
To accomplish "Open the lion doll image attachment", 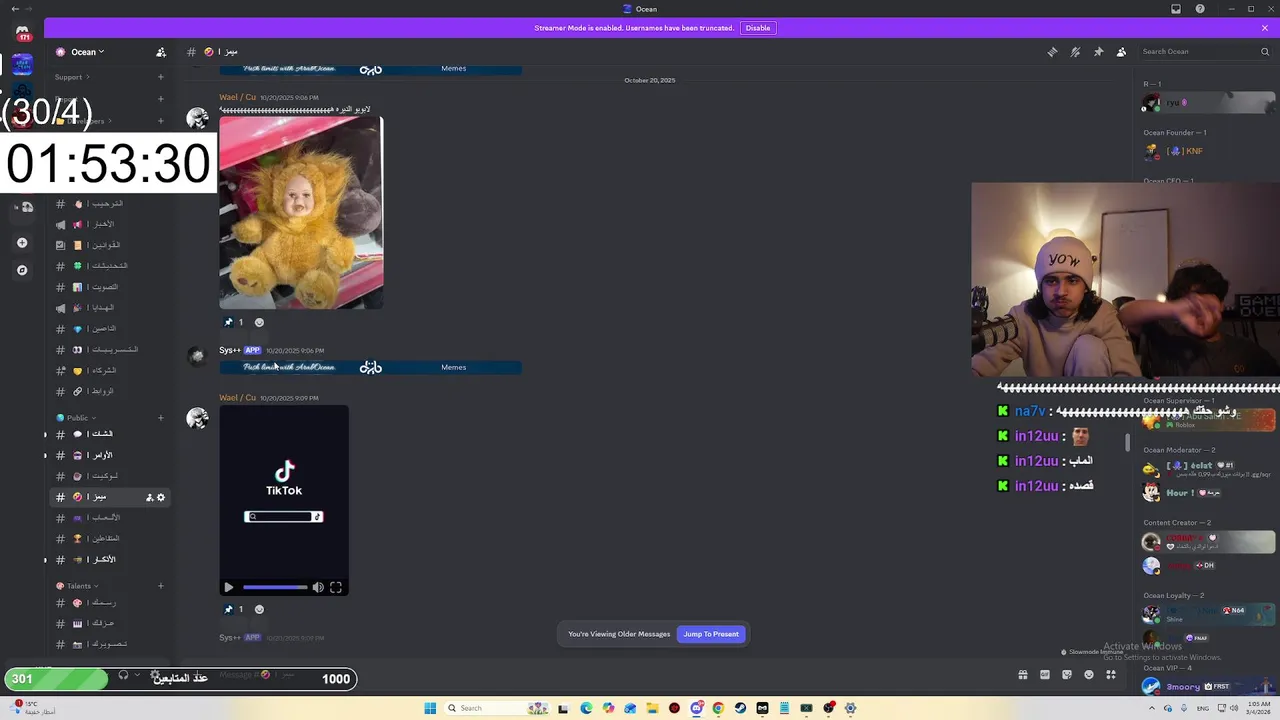I will 301,213.
